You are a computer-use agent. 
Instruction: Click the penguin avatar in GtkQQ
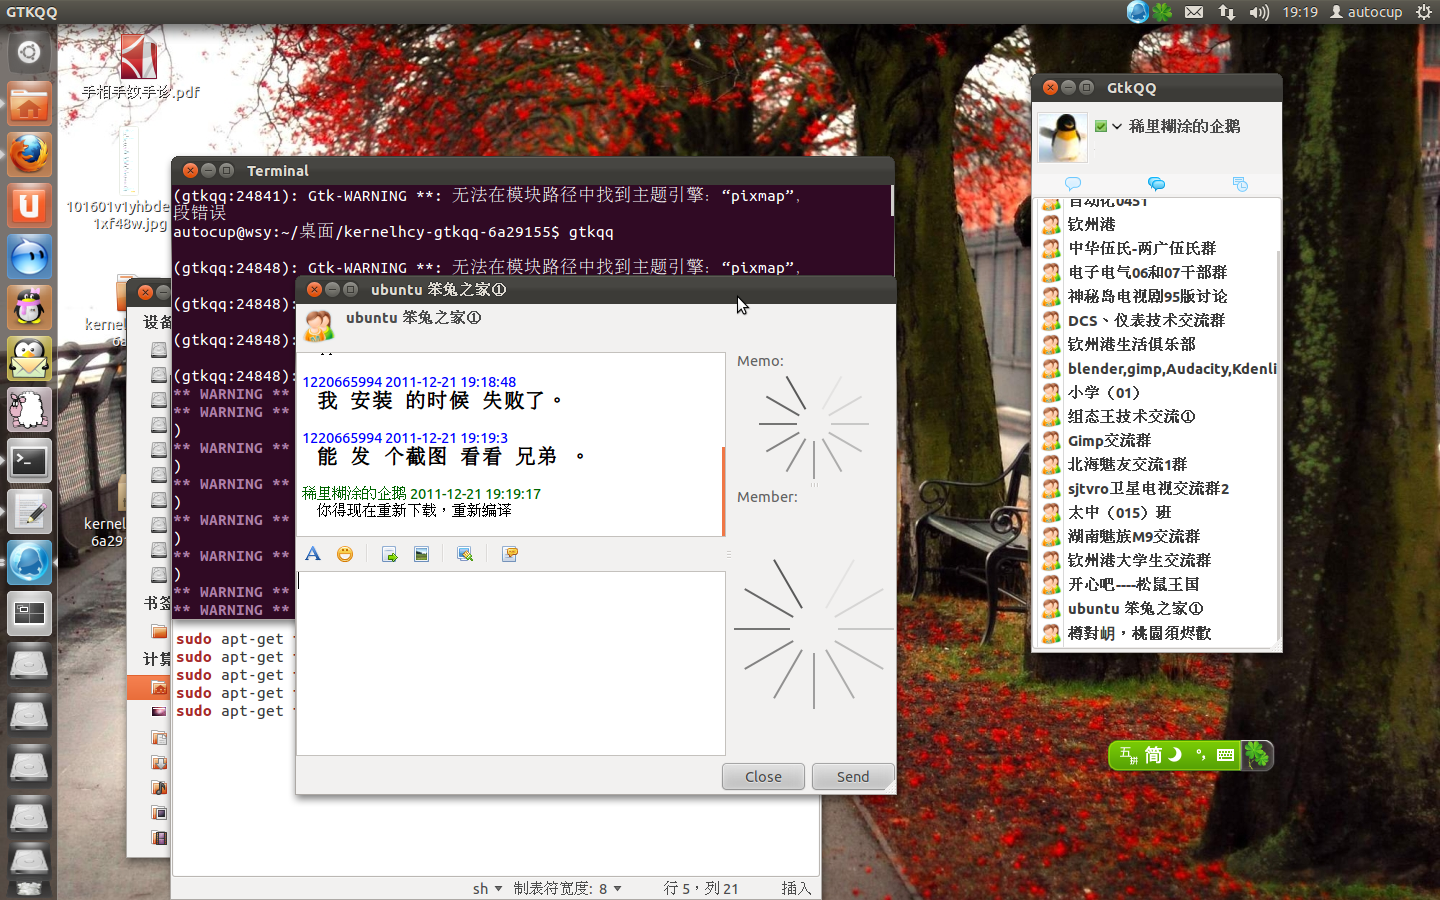[x=1062, y=137]
